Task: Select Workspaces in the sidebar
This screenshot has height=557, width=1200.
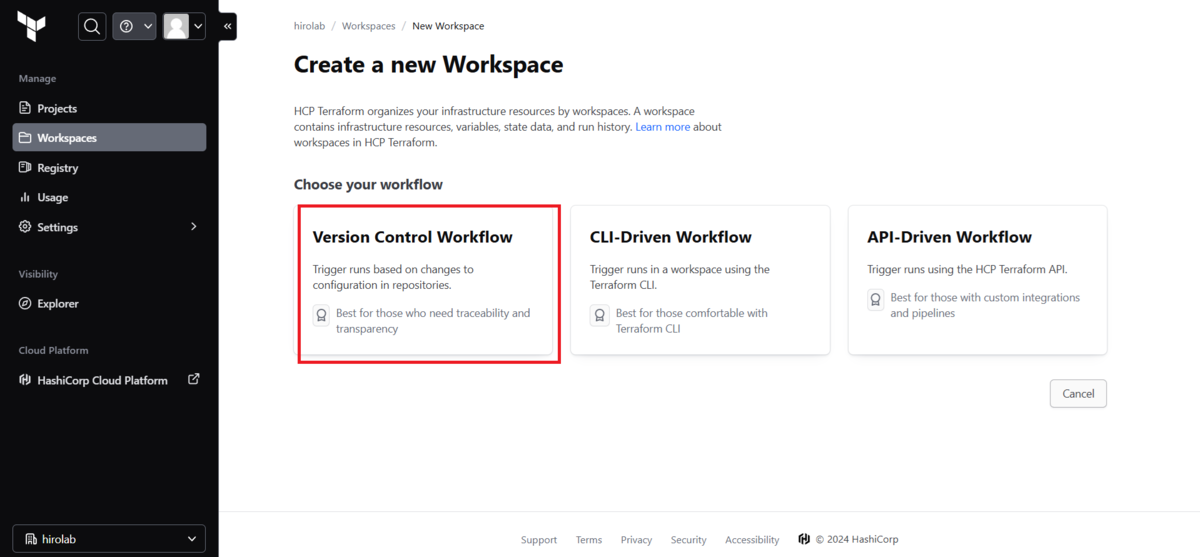Action: tap(109, 138)
